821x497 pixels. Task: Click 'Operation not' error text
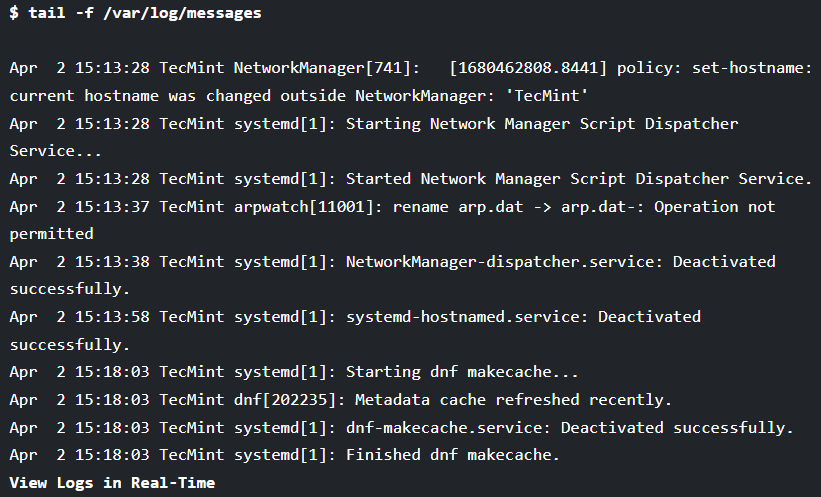pos(714,207)
